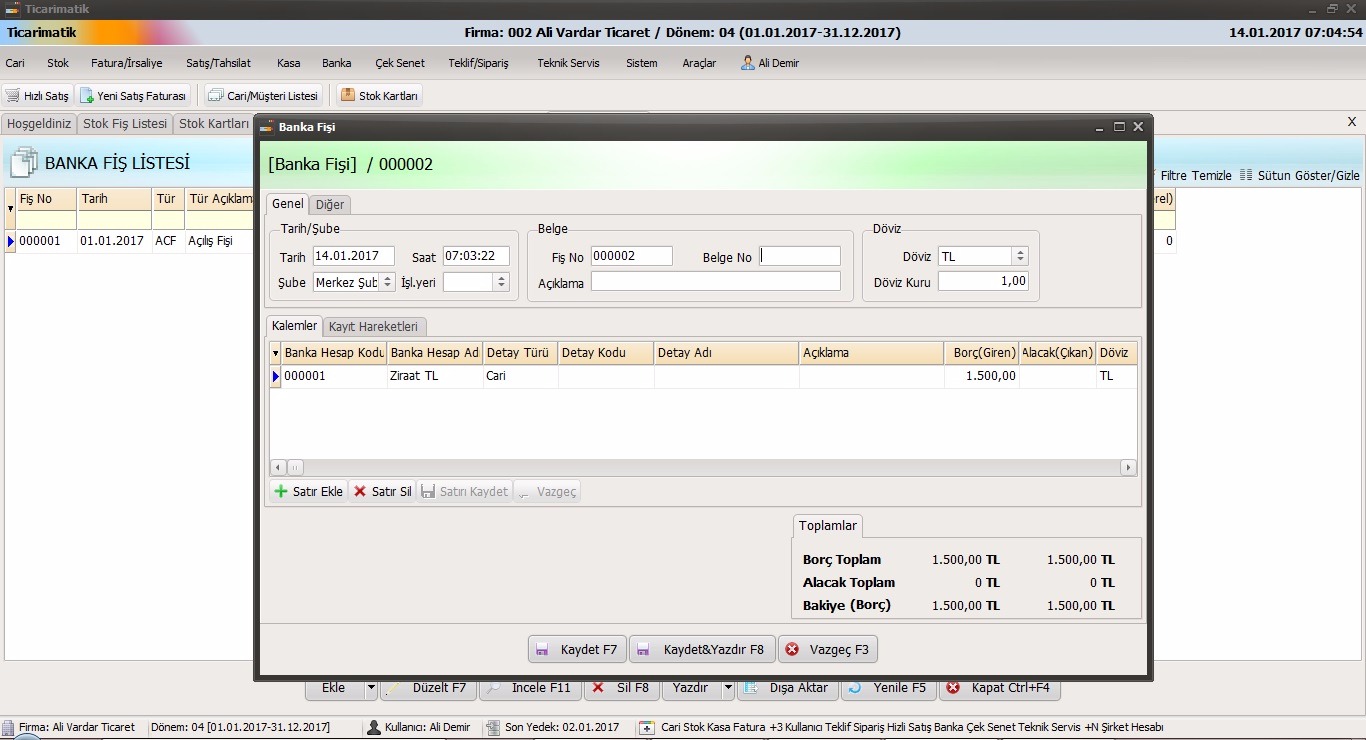Open the Şube branch dropdown
This screenshot has height=740, width=1366.
[x=388, y=283]
